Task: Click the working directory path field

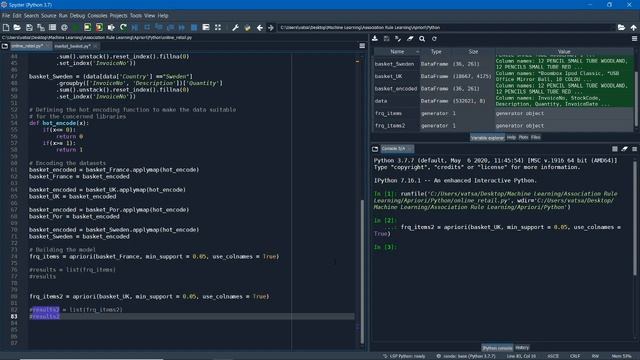Action: [x=446, y=27]
